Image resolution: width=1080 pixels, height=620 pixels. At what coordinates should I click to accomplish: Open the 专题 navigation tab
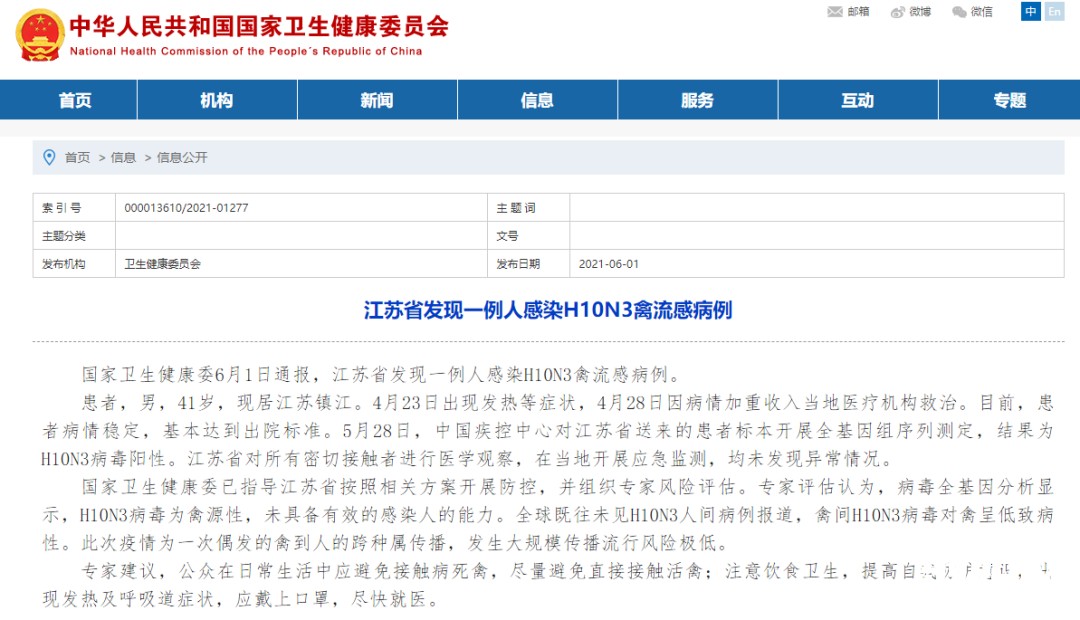1010,100
